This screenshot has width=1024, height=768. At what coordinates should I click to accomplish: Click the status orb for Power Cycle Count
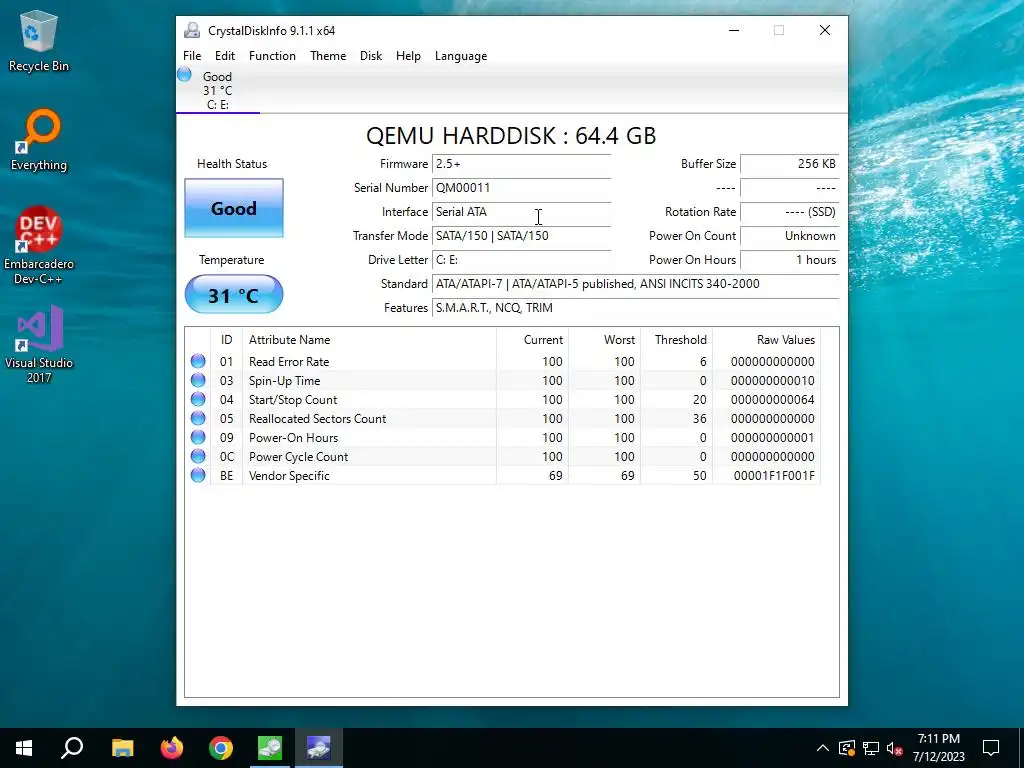coord(198,456)
